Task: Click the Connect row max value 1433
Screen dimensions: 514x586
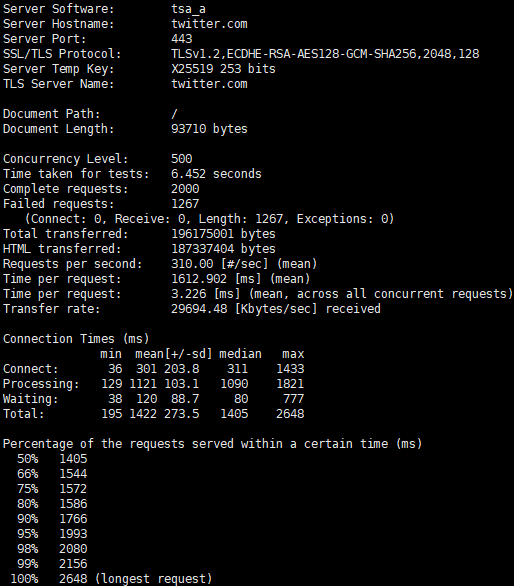Action: point(290,369)
